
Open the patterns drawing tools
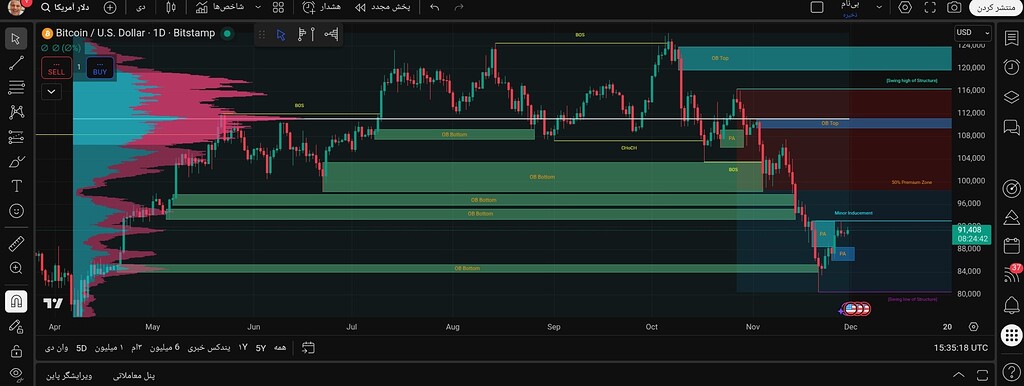click(x=16, y=112)
